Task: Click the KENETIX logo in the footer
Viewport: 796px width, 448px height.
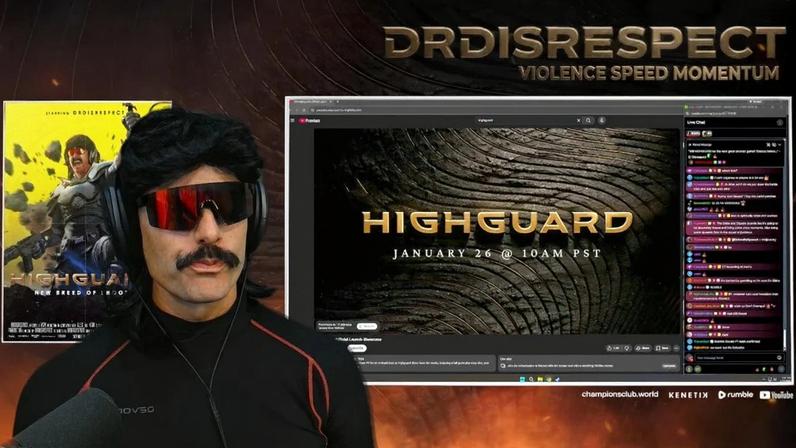Action: click(688, 395)
